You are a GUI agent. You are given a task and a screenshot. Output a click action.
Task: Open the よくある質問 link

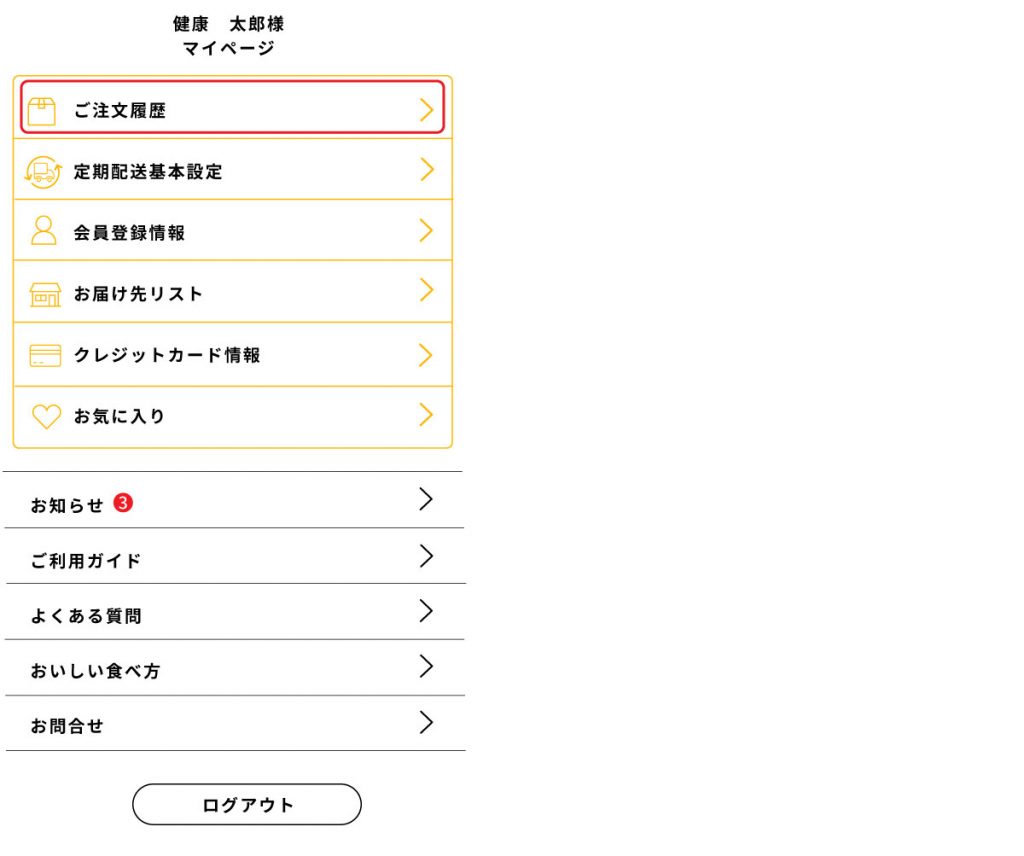[x=86, y=616]
